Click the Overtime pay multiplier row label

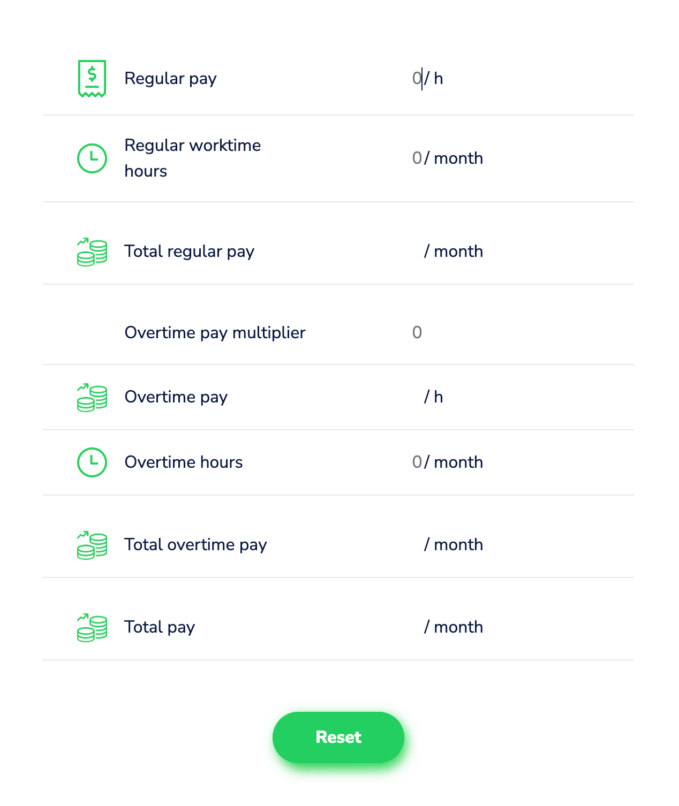coord(214,332)
